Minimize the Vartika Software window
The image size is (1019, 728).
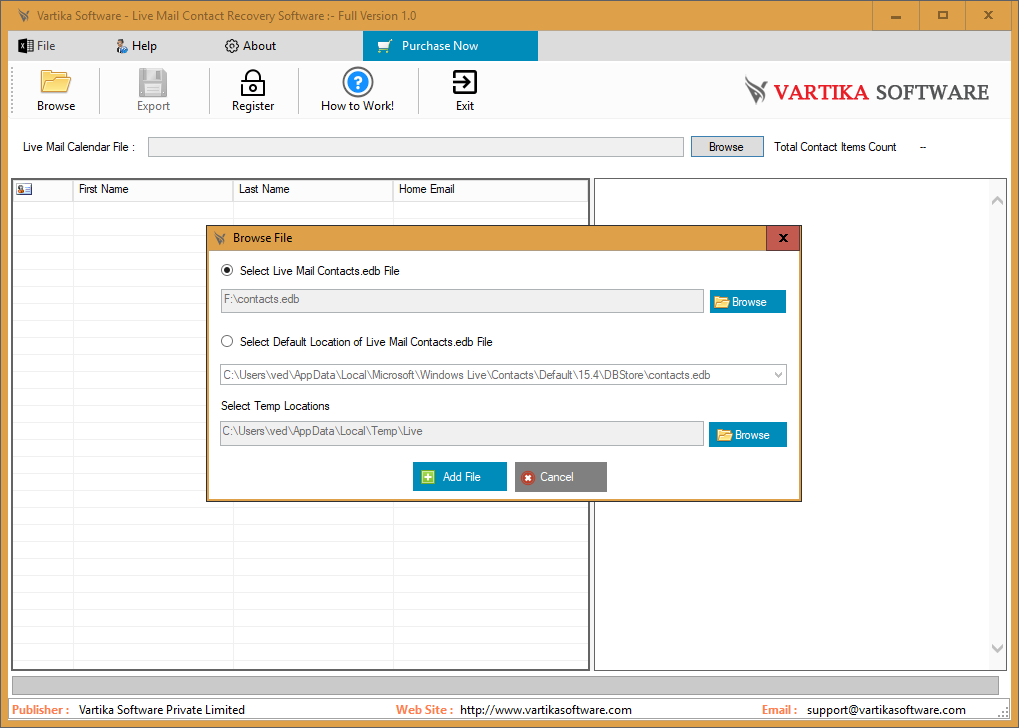click(x=896, y=16)
